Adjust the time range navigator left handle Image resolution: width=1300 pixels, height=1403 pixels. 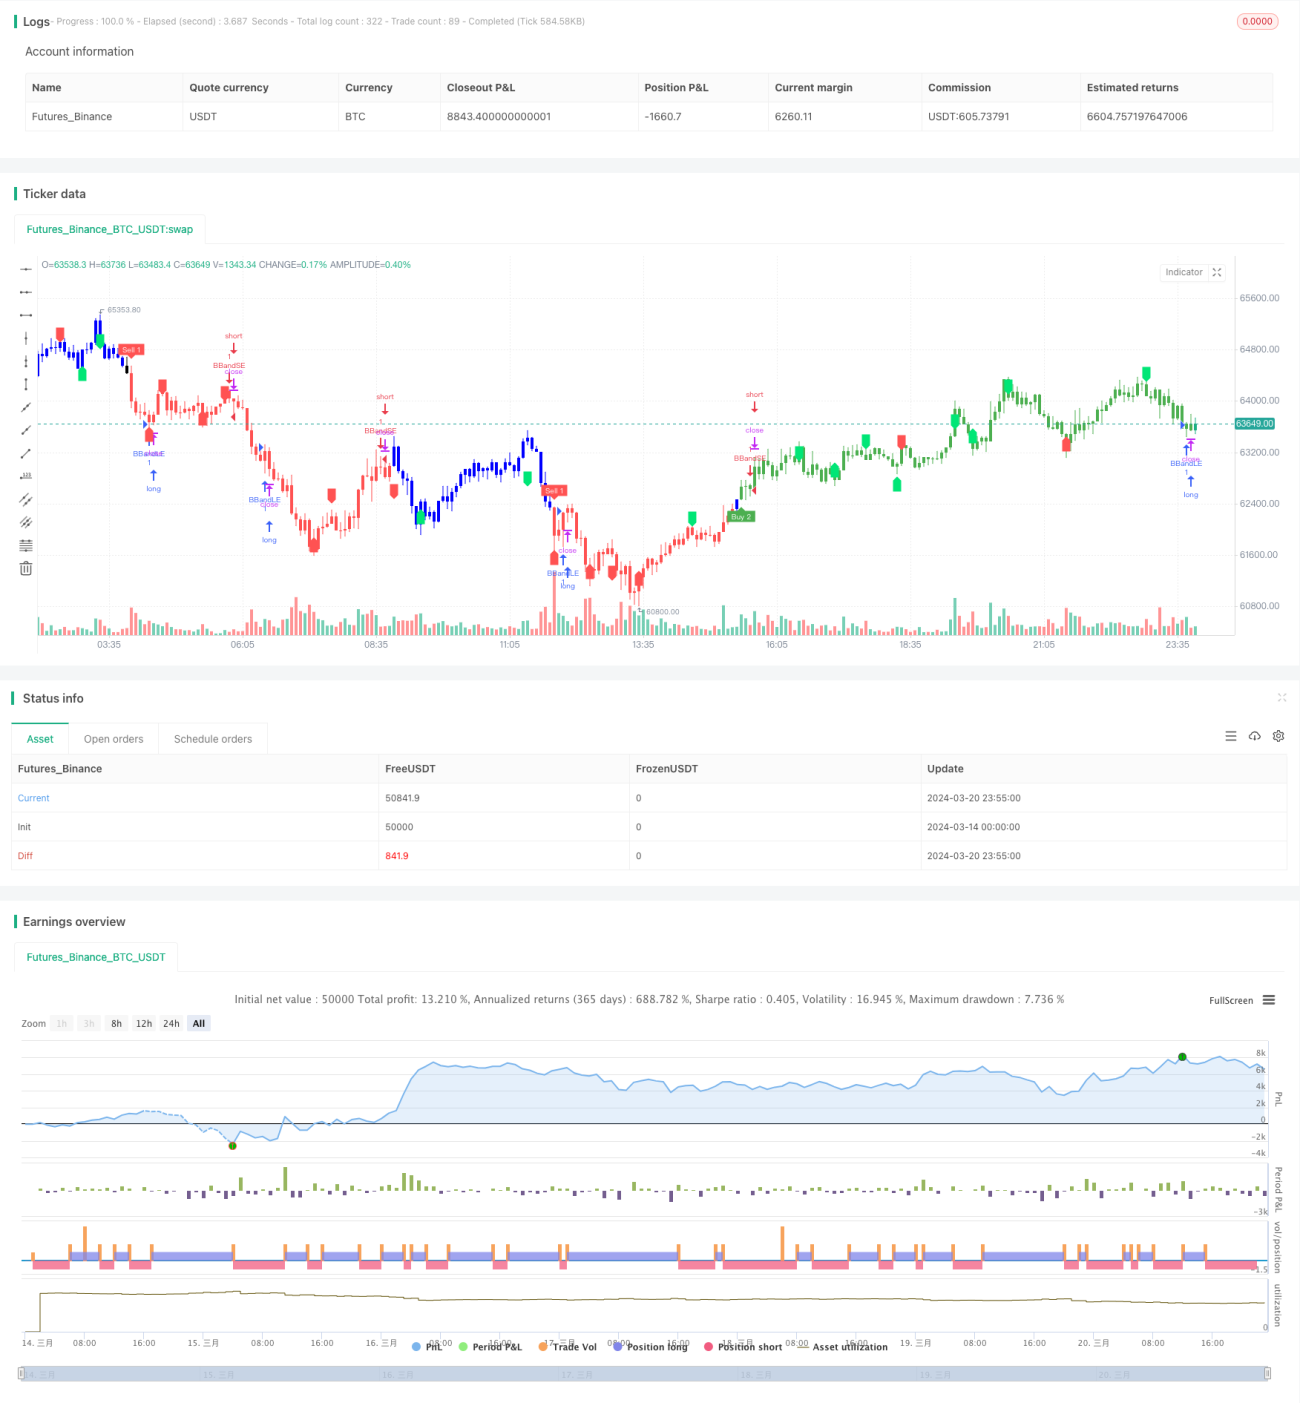point(21,1374)
